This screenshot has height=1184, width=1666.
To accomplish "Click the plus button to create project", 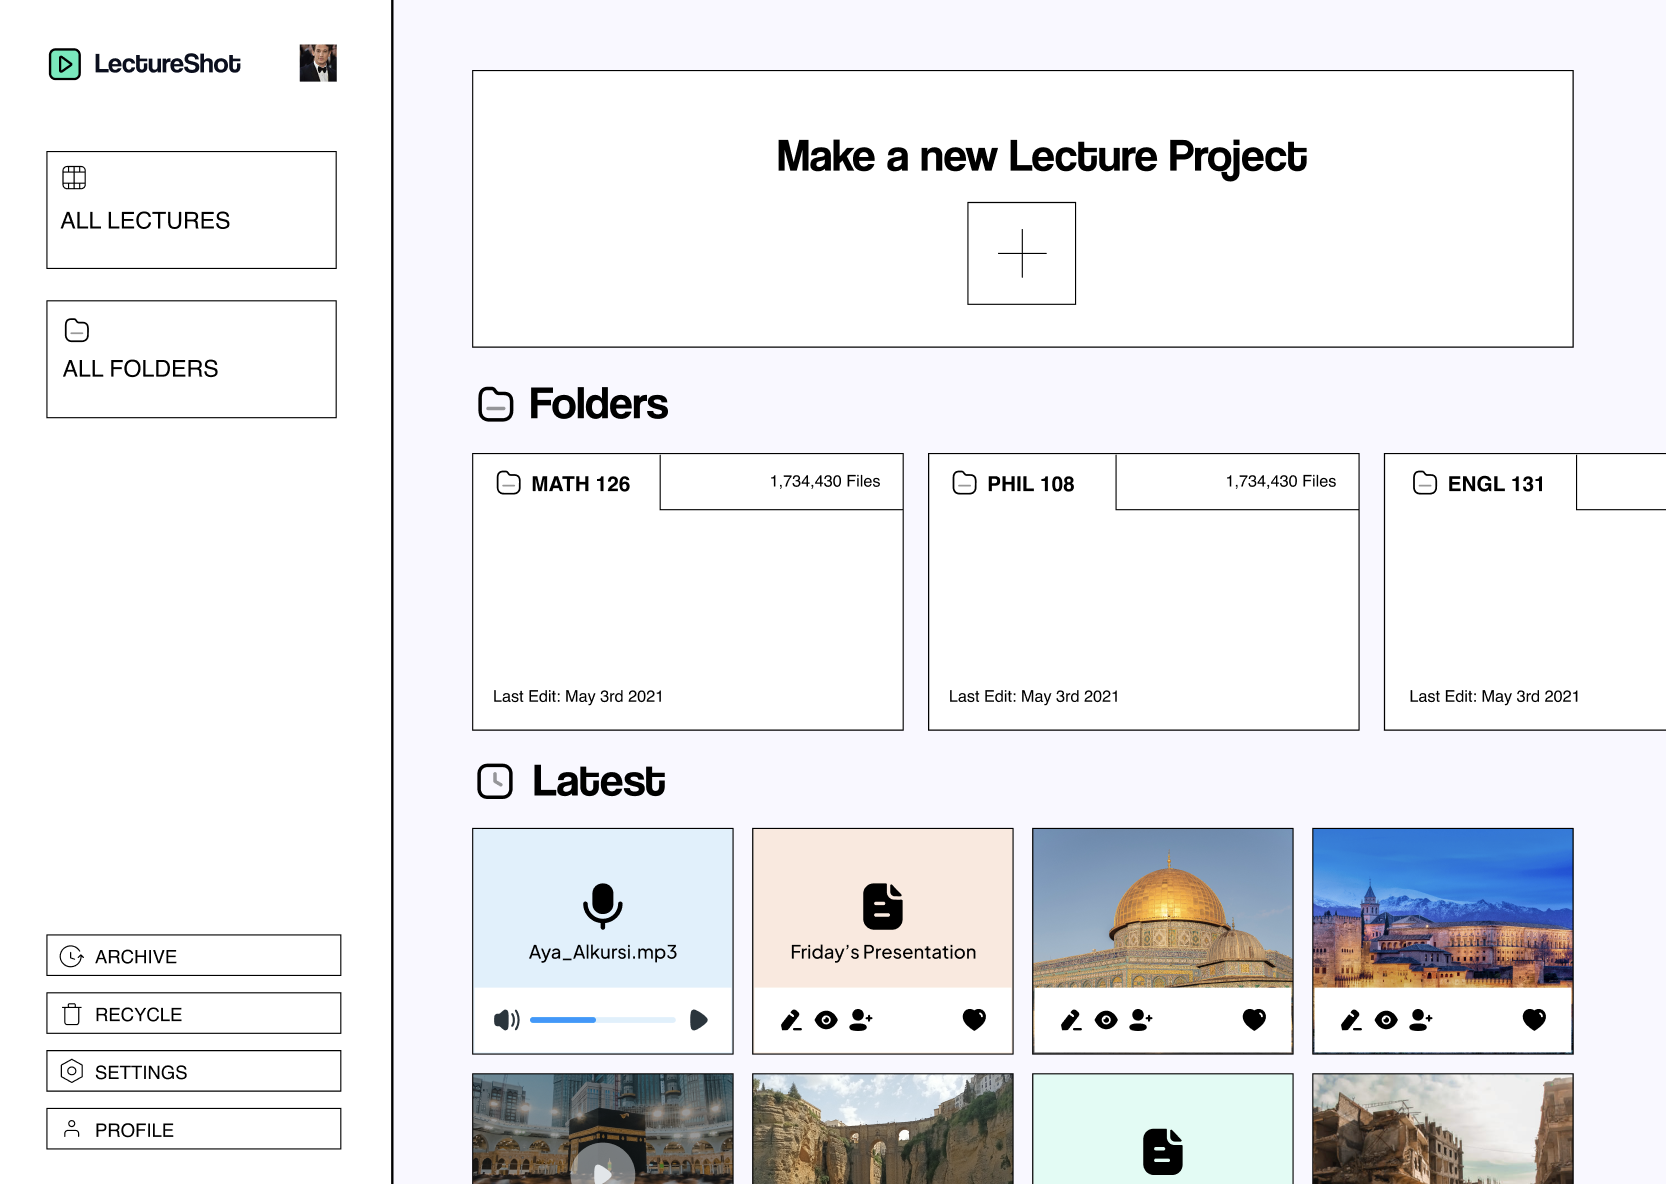I will [1022, 253].
